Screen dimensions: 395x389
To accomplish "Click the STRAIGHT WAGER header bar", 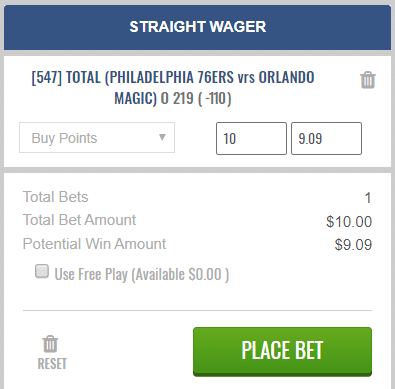I will point(197,27).
